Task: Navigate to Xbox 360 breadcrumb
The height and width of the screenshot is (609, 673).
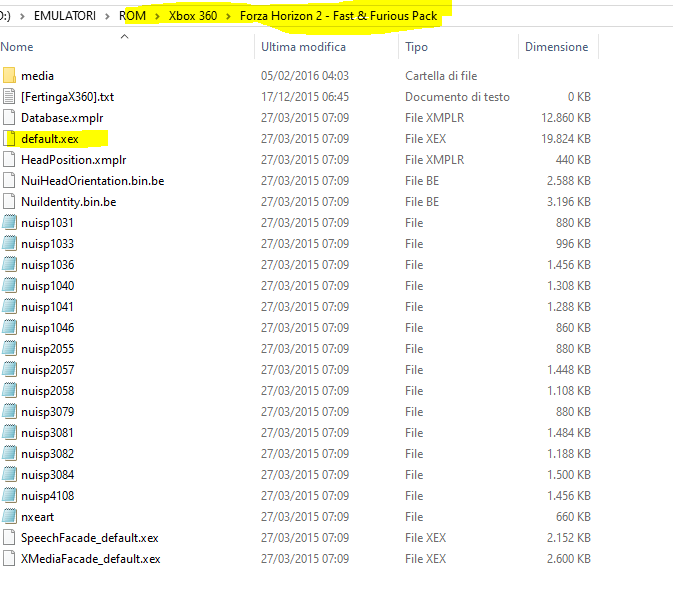Action: [x=193, y=16]
